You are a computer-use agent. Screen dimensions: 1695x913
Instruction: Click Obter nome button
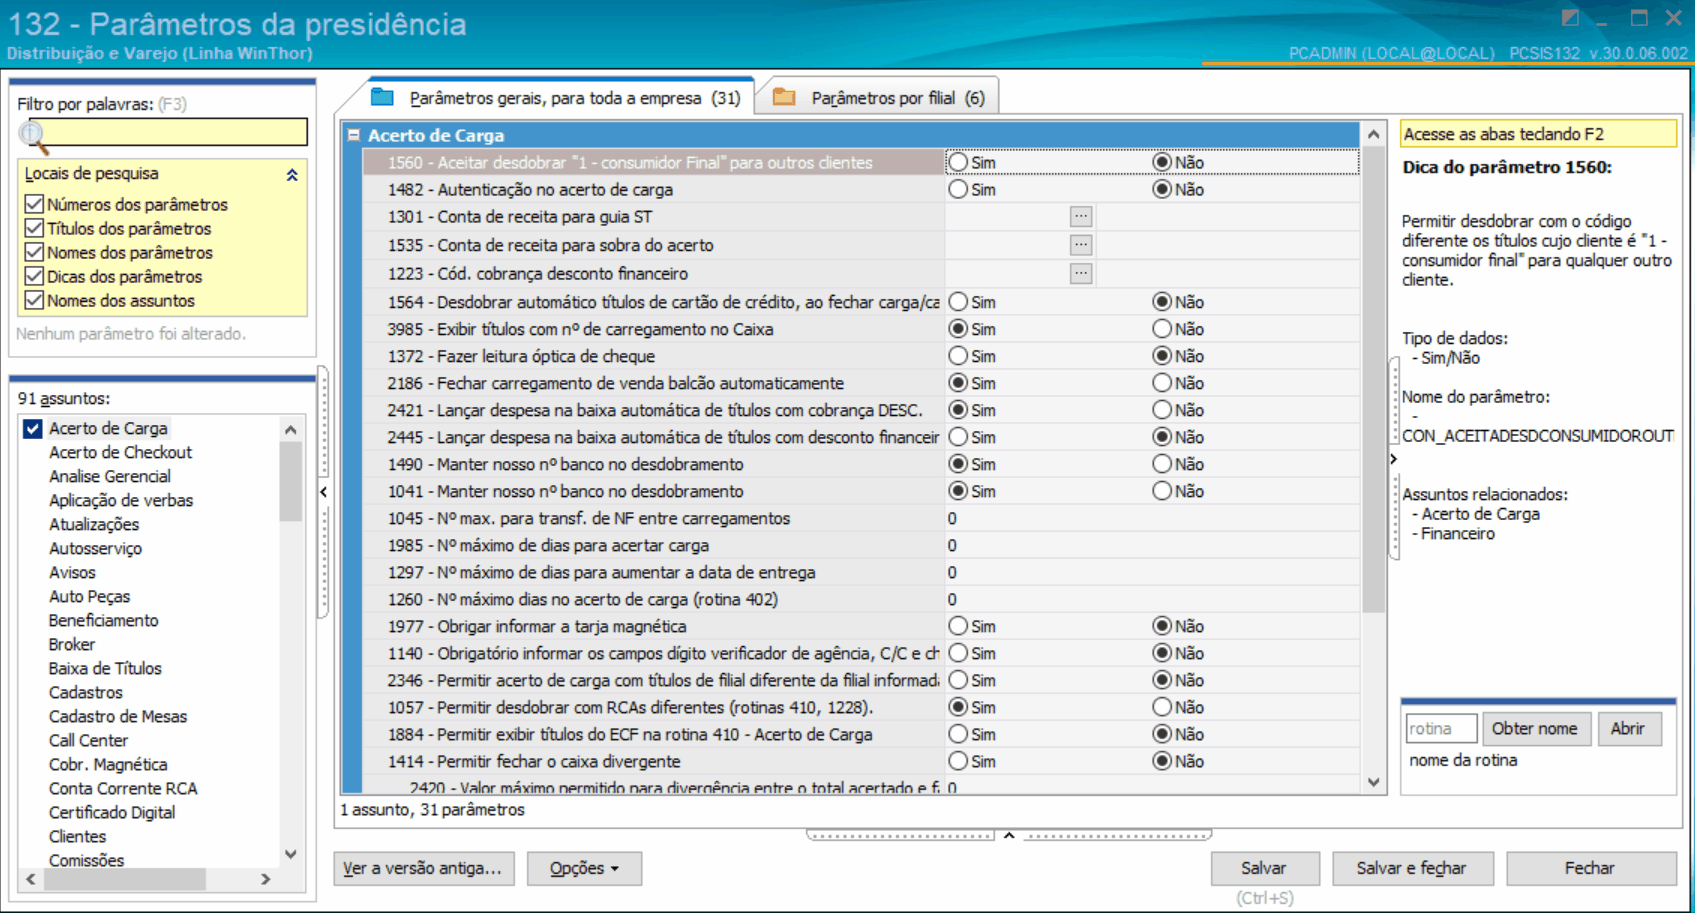coord(1534,729)
